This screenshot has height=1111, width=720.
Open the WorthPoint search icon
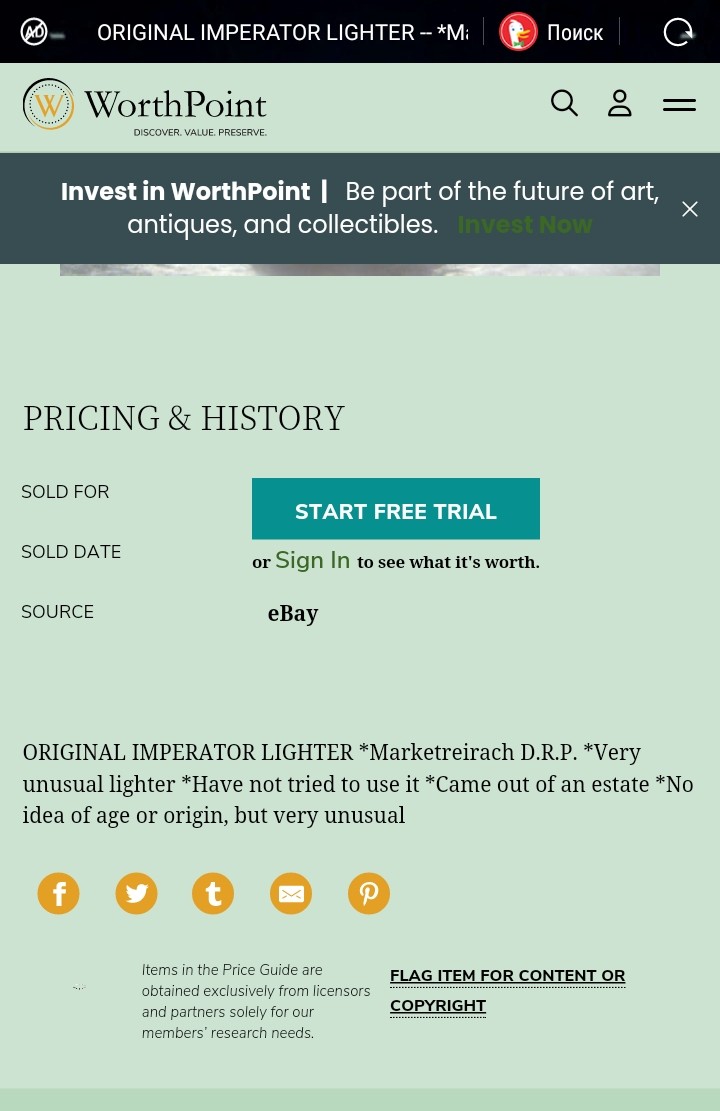[x=564, y=103]
